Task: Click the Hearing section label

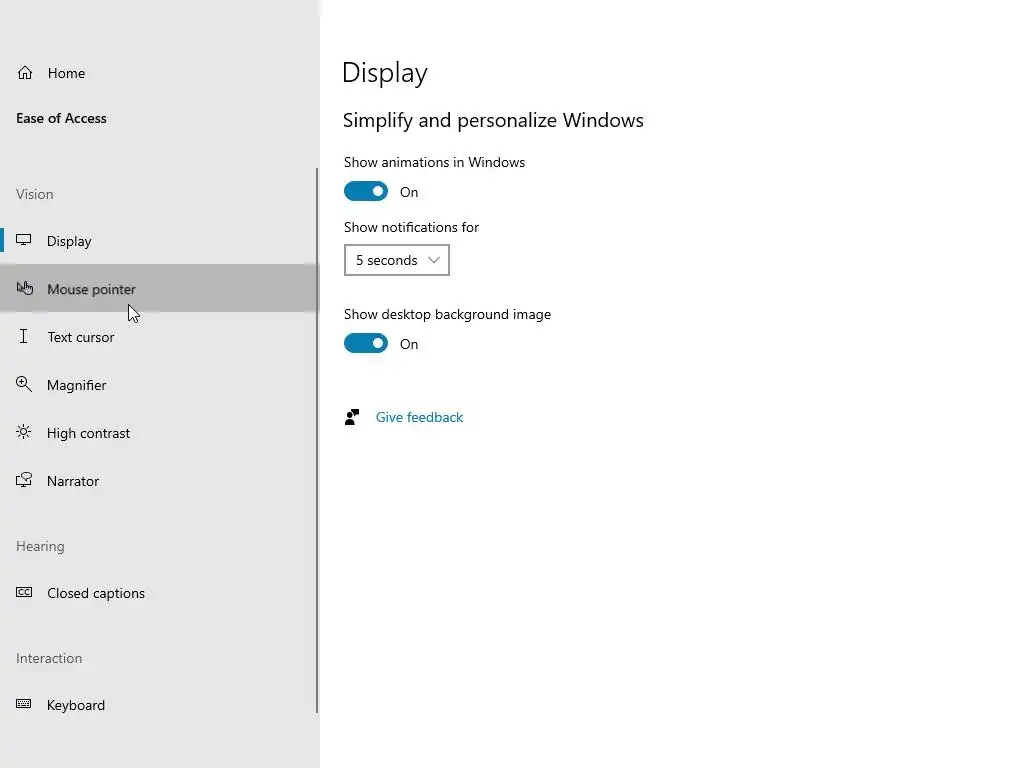Action: click(40, 546)
